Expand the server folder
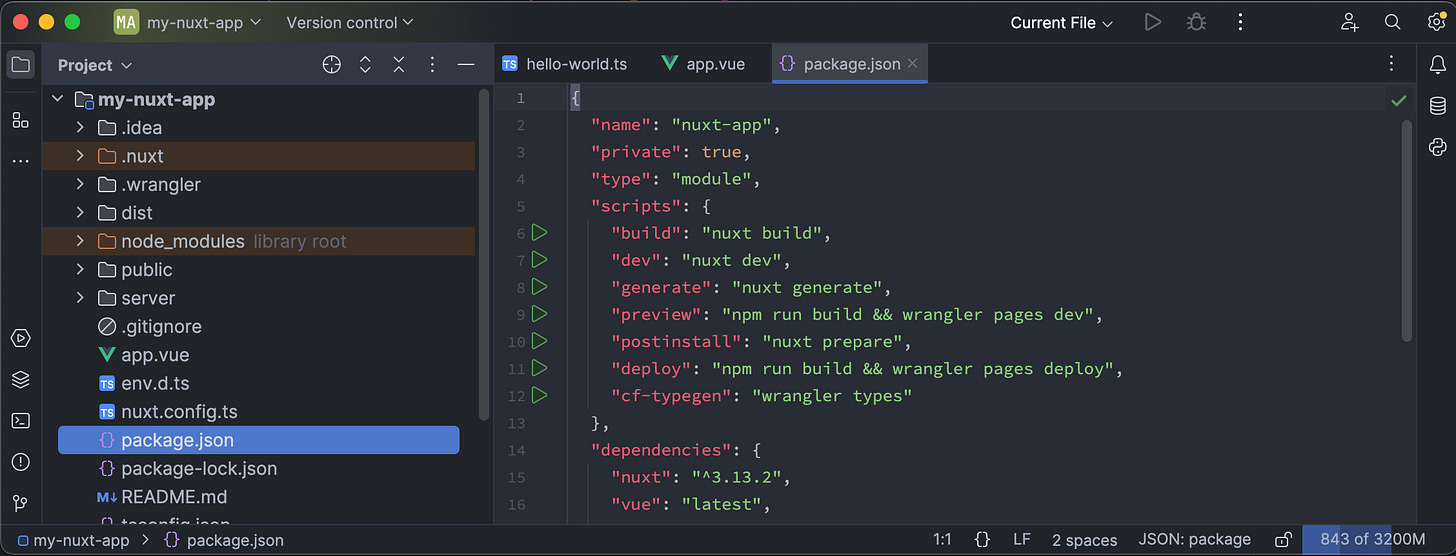The image size is (1456, 556). coord(81,298)
